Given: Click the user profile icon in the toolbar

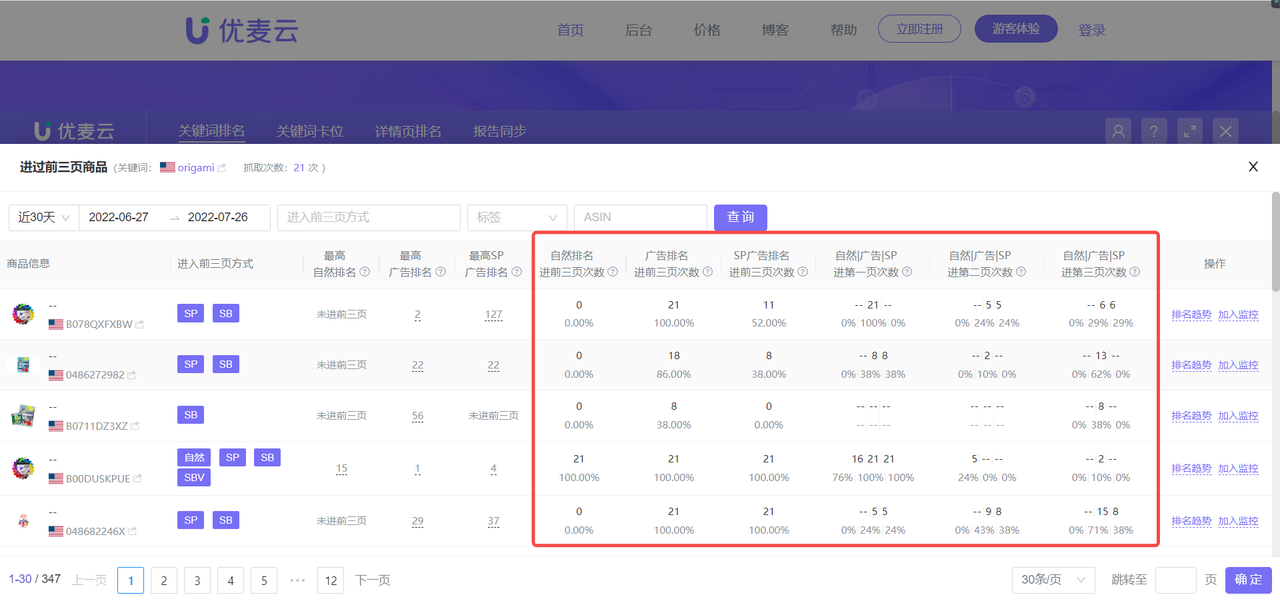Looking at the screenshot, I should click(1118, 131).
